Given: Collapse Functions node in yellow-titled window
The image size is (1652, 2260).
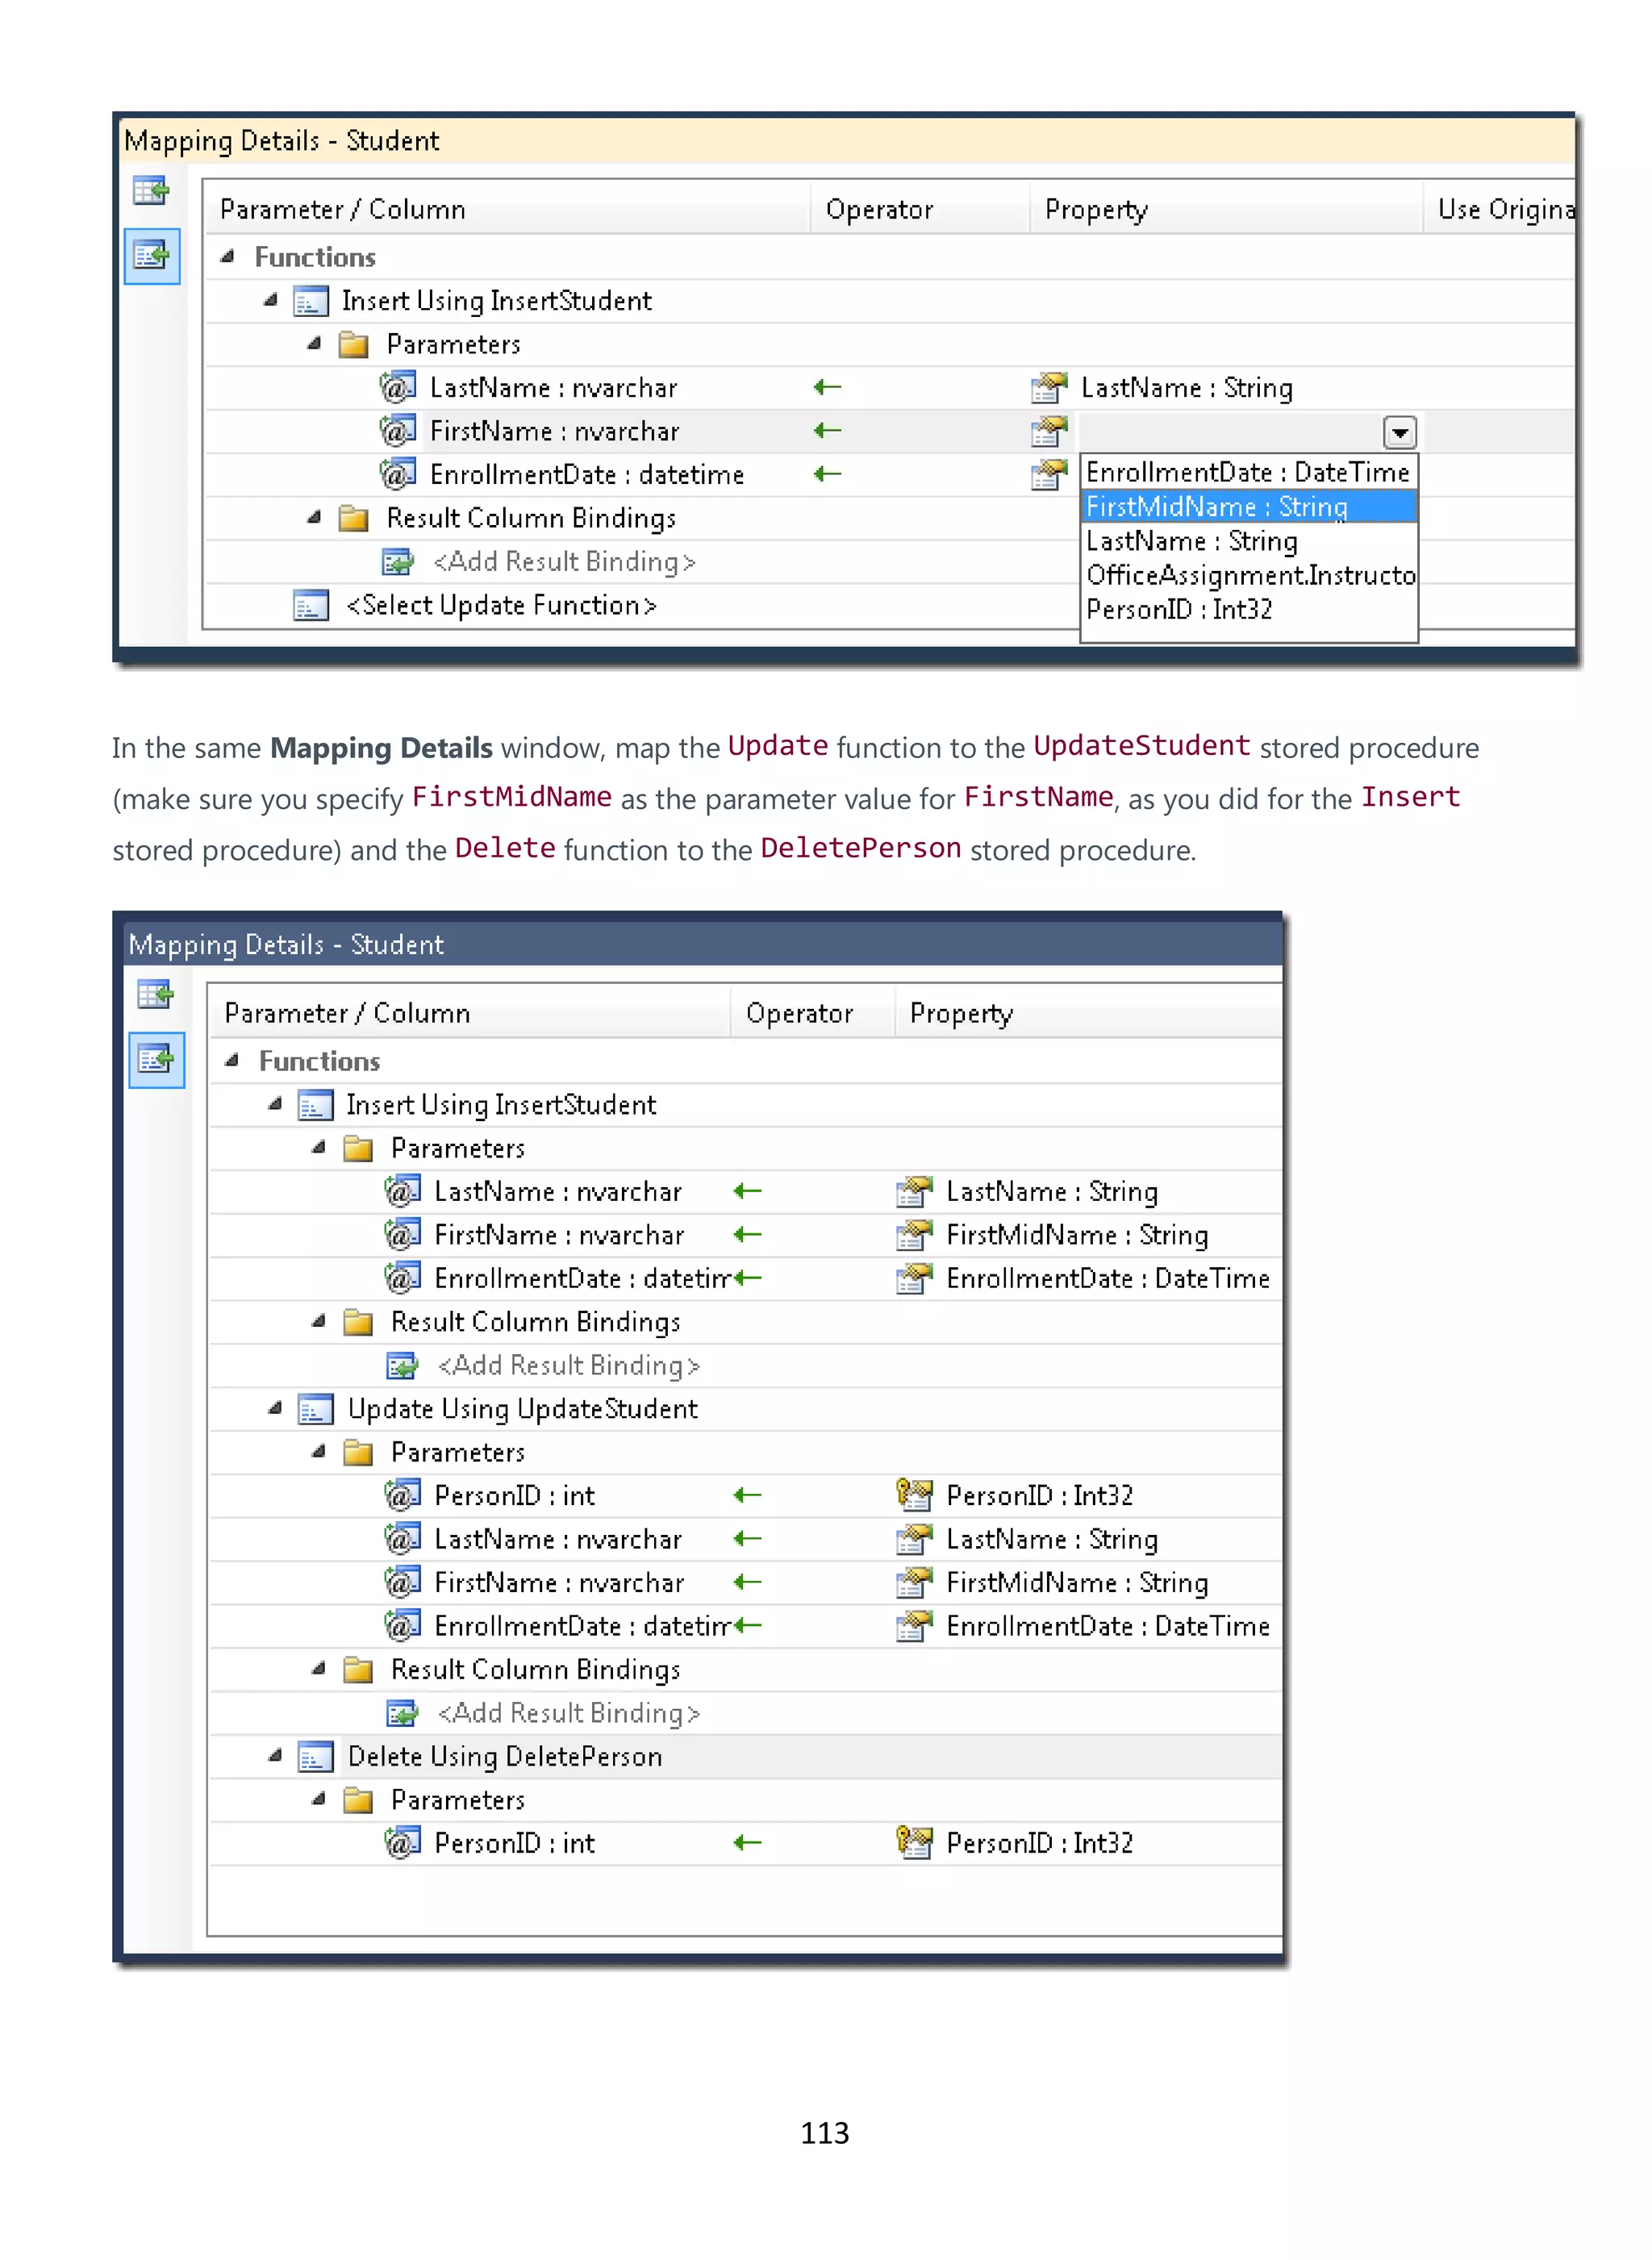Looking at the screenshot, I should click(x=228, y=257).
